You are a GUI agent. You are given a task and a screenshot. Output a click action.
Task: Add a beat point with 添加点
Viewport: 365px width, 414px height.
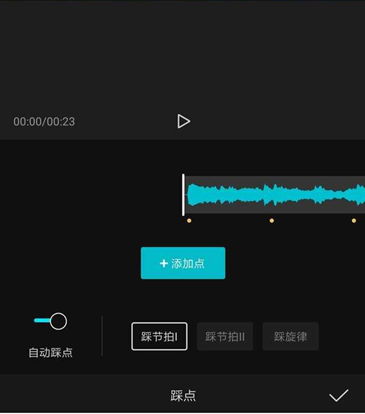(183, 263)
